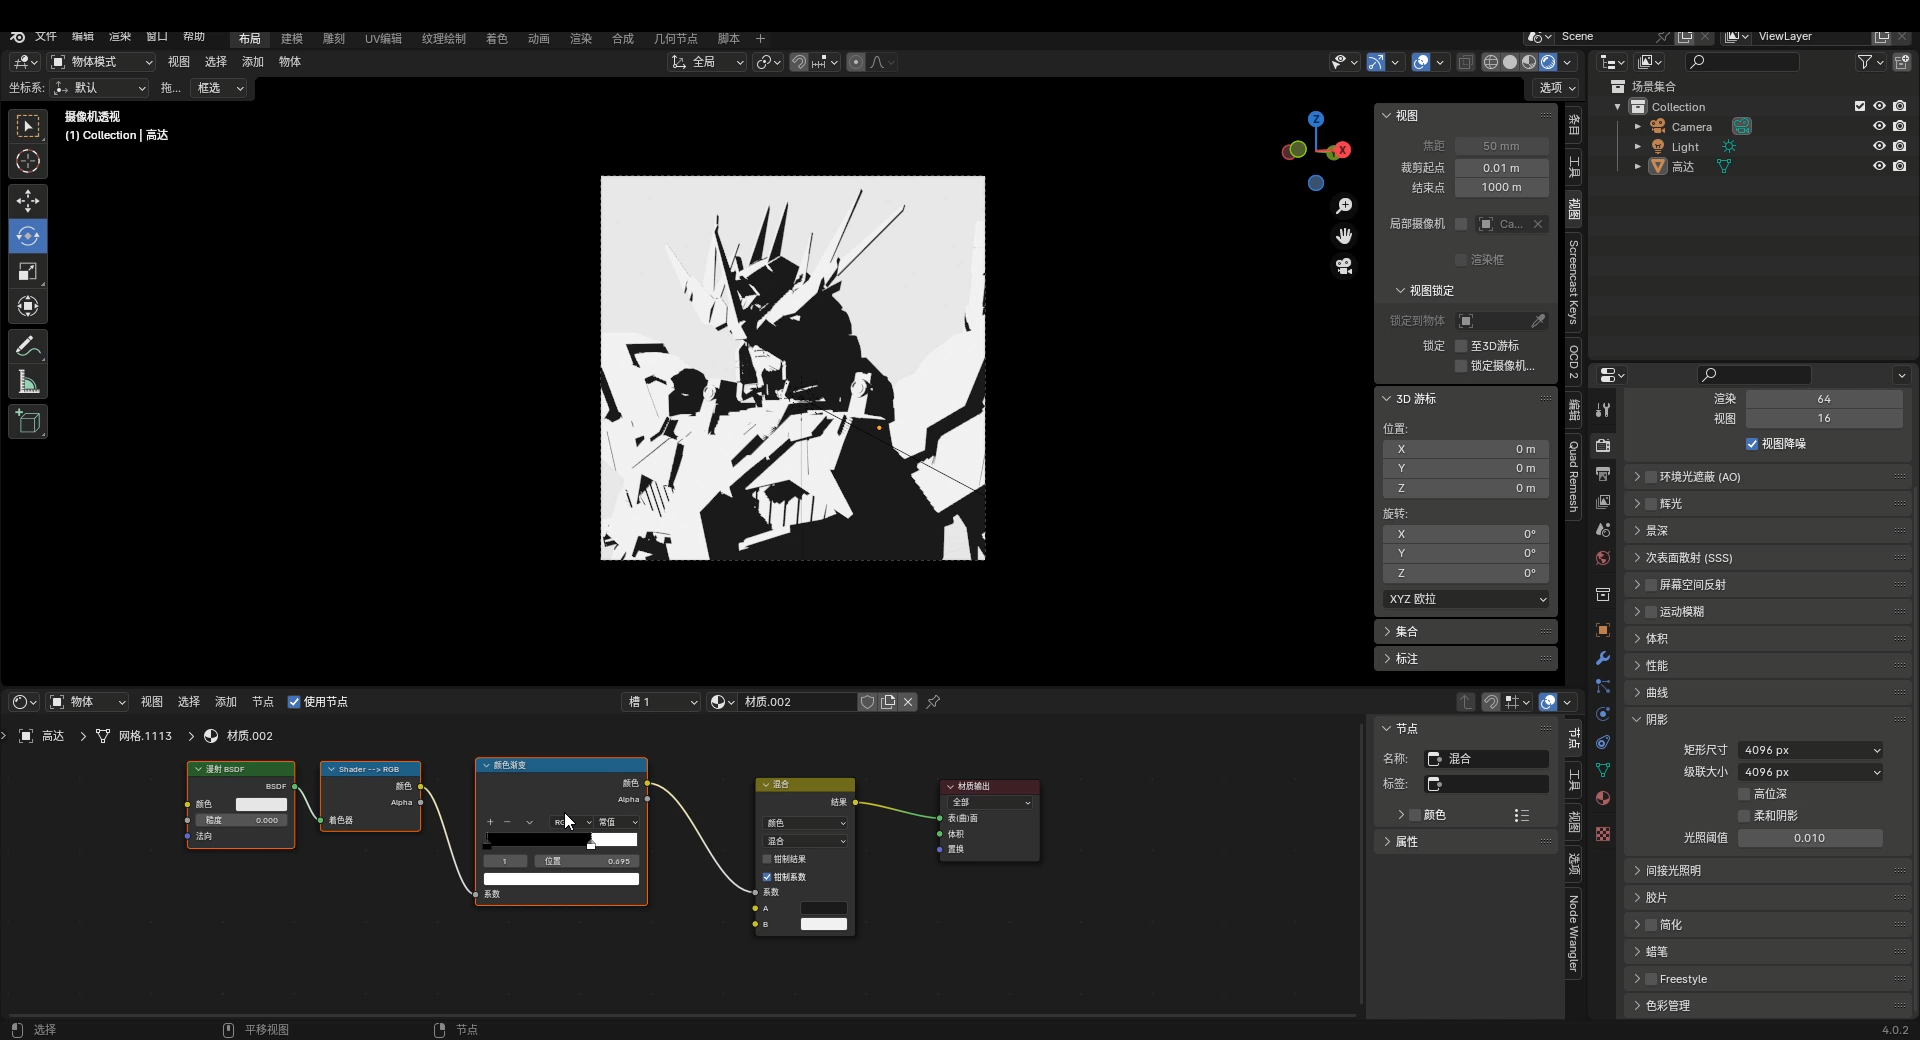Select the box select tool in viewport toolbar
The height and width of the screenshot is (1040, 1920).
(28, 126)
